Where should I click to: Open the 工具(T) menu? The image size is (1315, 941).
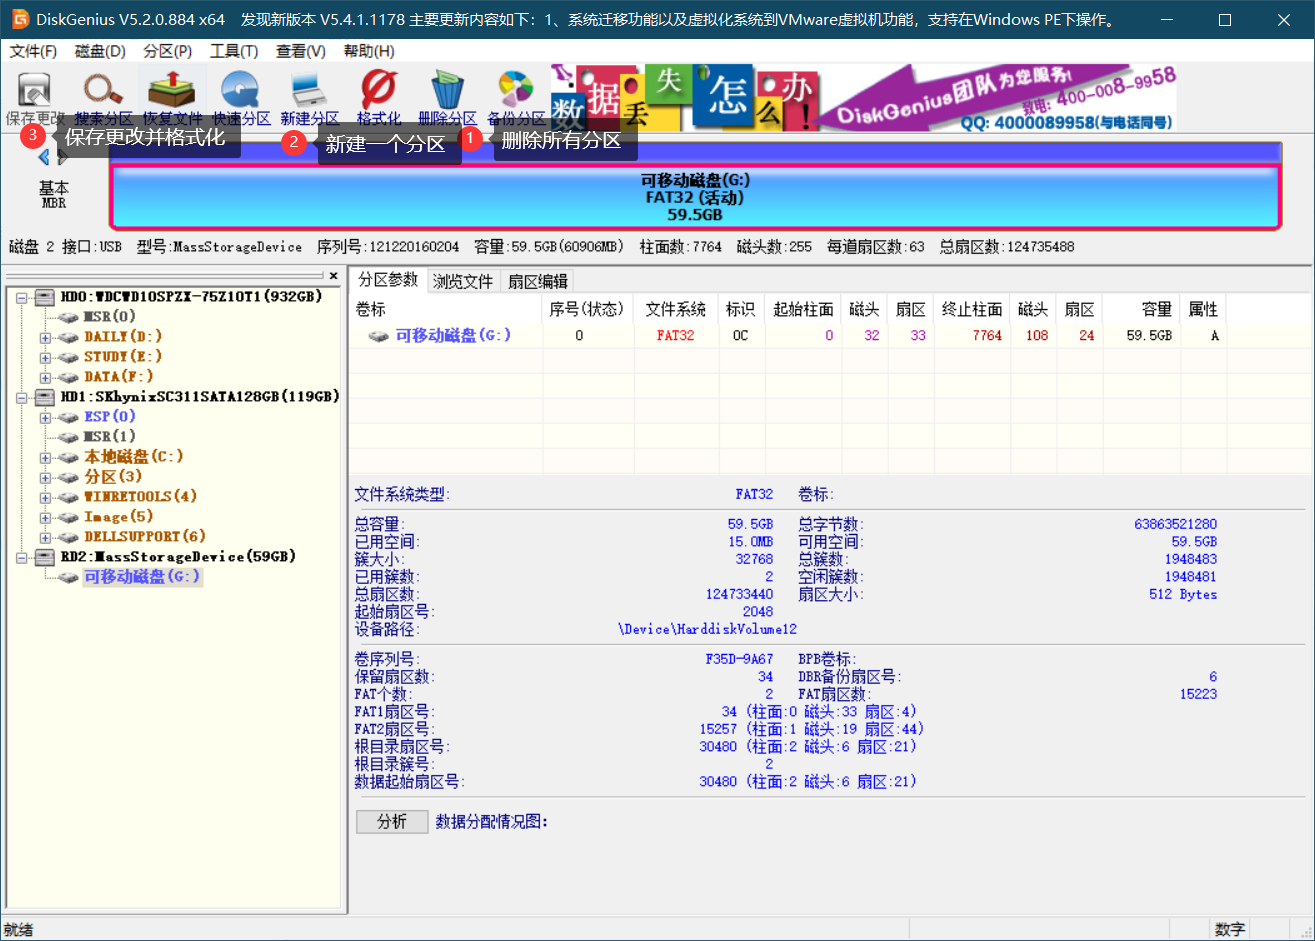234,51
